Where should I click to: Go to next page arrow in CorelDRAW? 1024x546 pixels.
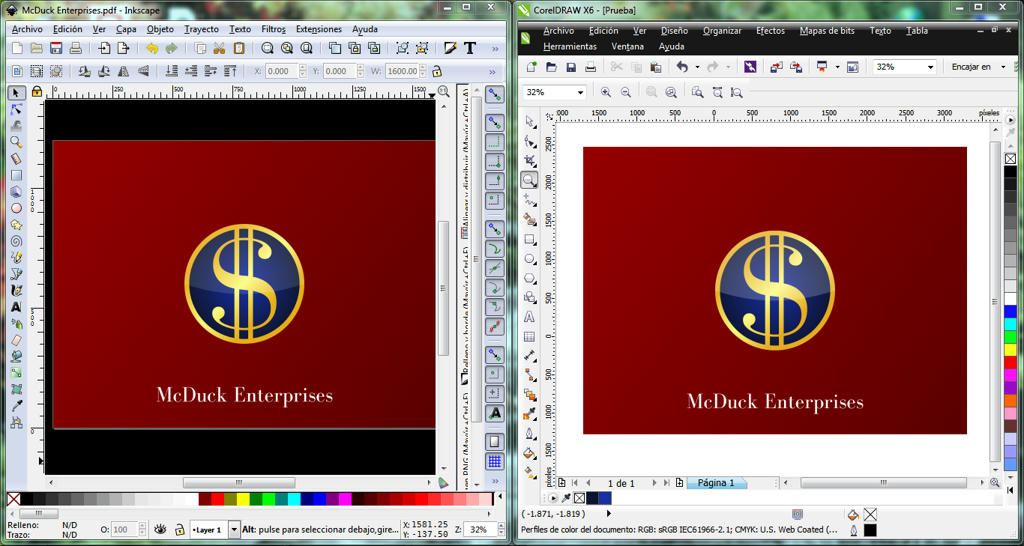click(654, 483)
